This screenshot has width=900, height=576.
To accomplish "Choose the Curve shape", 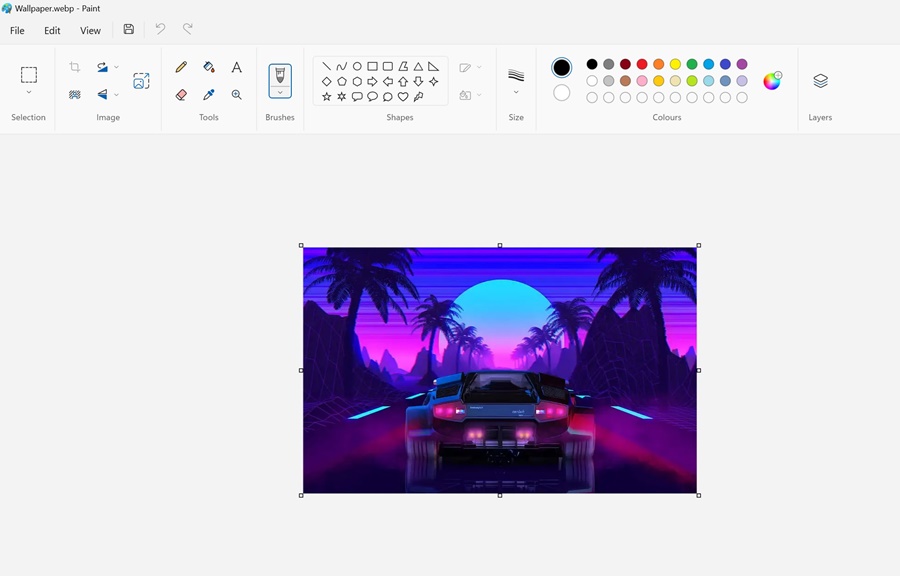I will click(x=342, y=67).
